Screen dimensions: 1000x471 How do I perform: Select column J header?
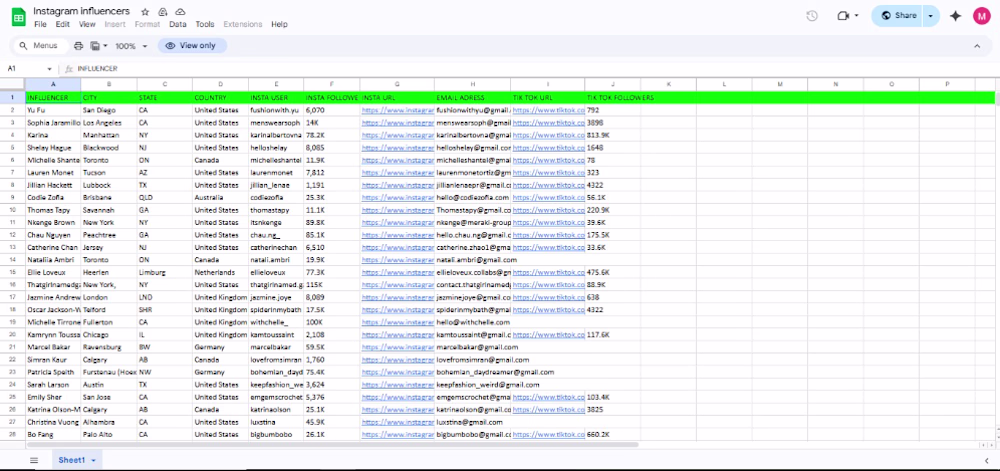(612, 84)
